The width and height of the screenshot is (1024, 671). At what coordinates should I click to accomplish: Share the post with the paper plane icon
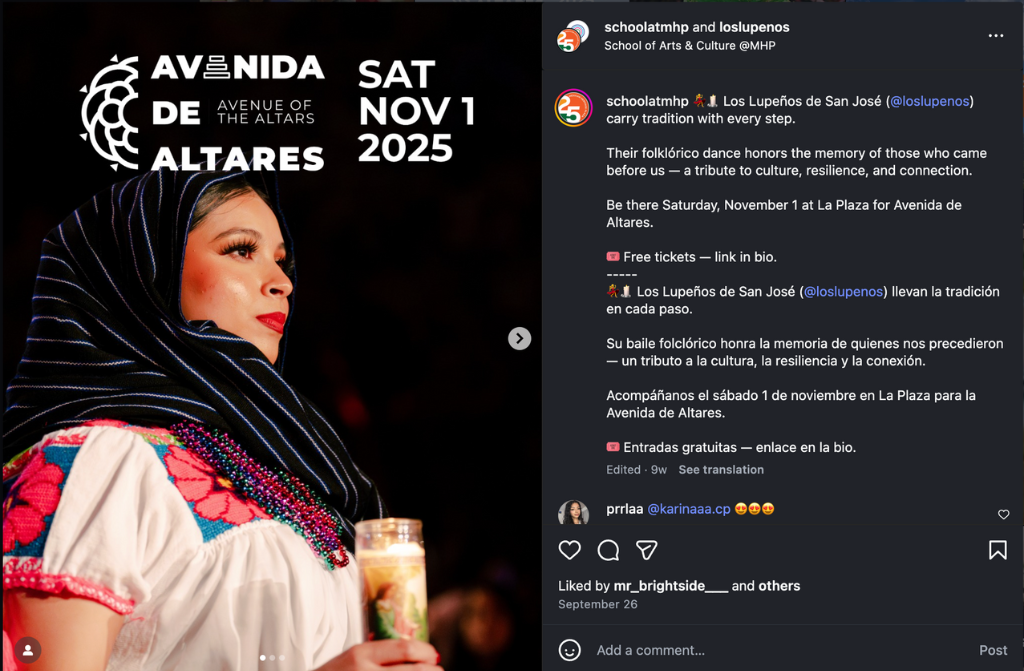[x=647, y=550]
